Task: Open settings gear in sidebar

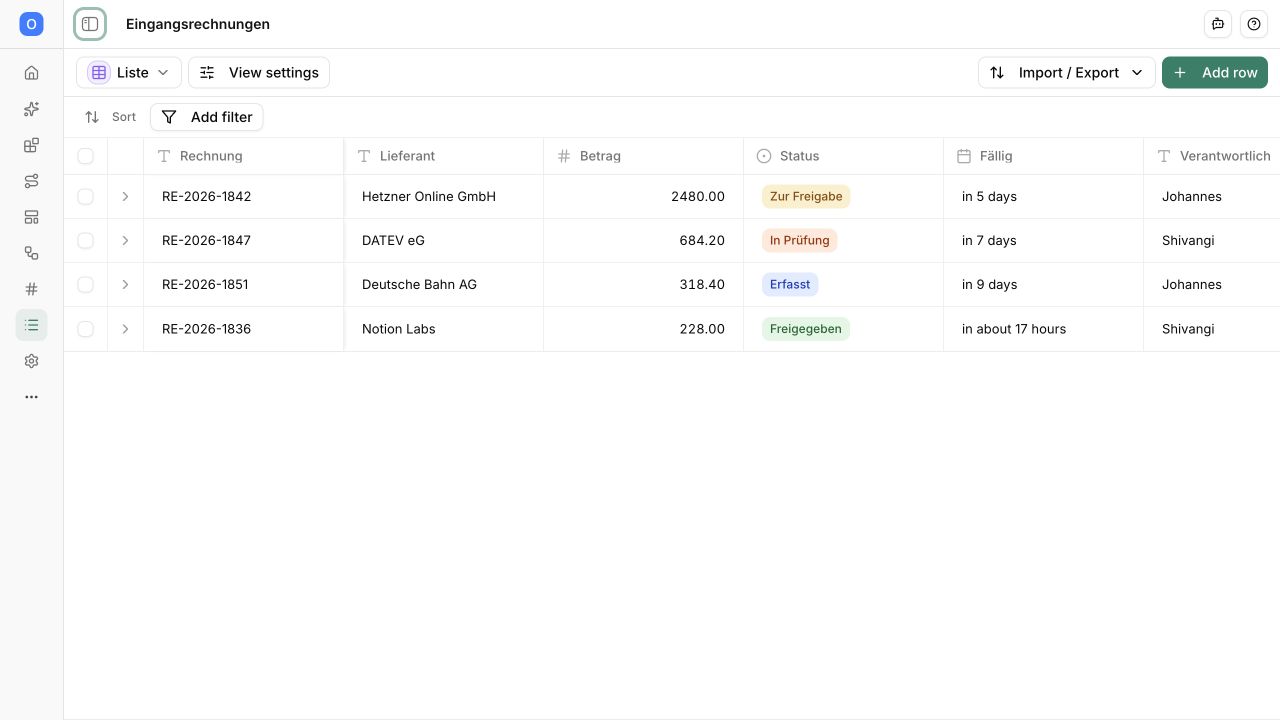Action: (31, 361)
